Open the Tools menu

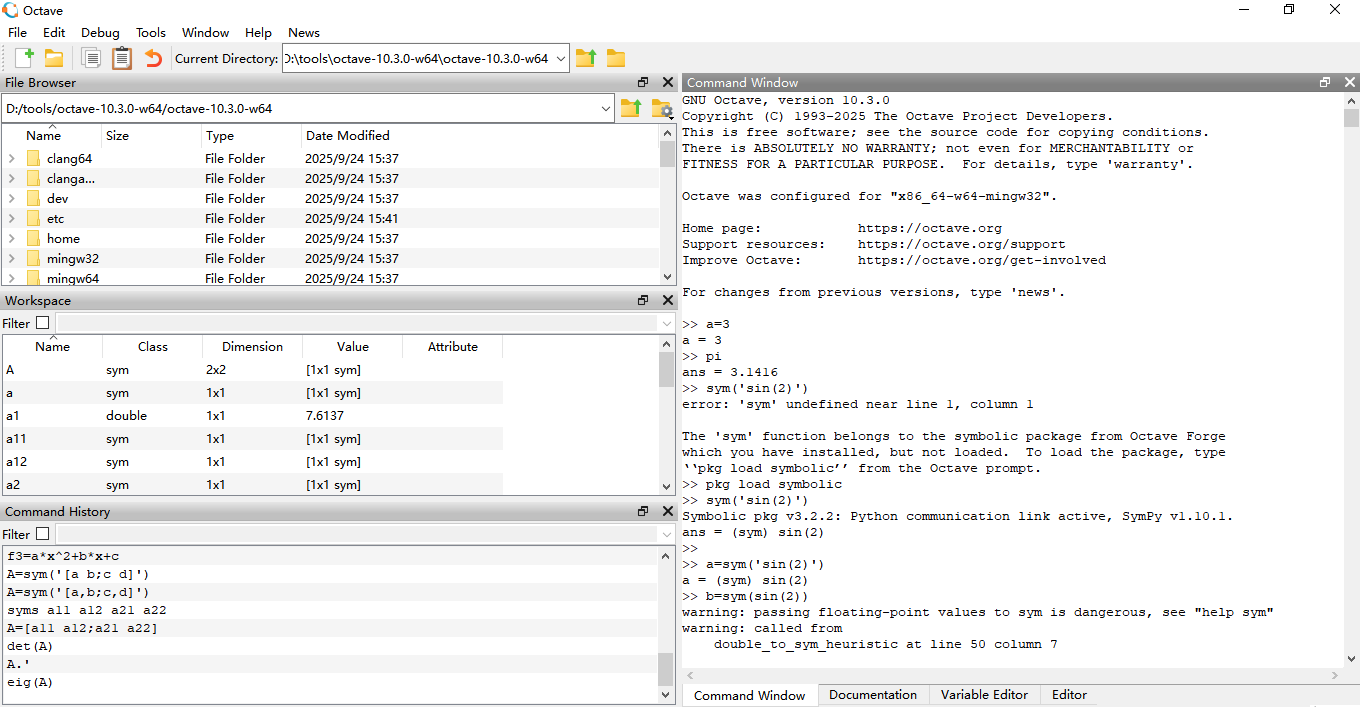(x=151, y=32)
